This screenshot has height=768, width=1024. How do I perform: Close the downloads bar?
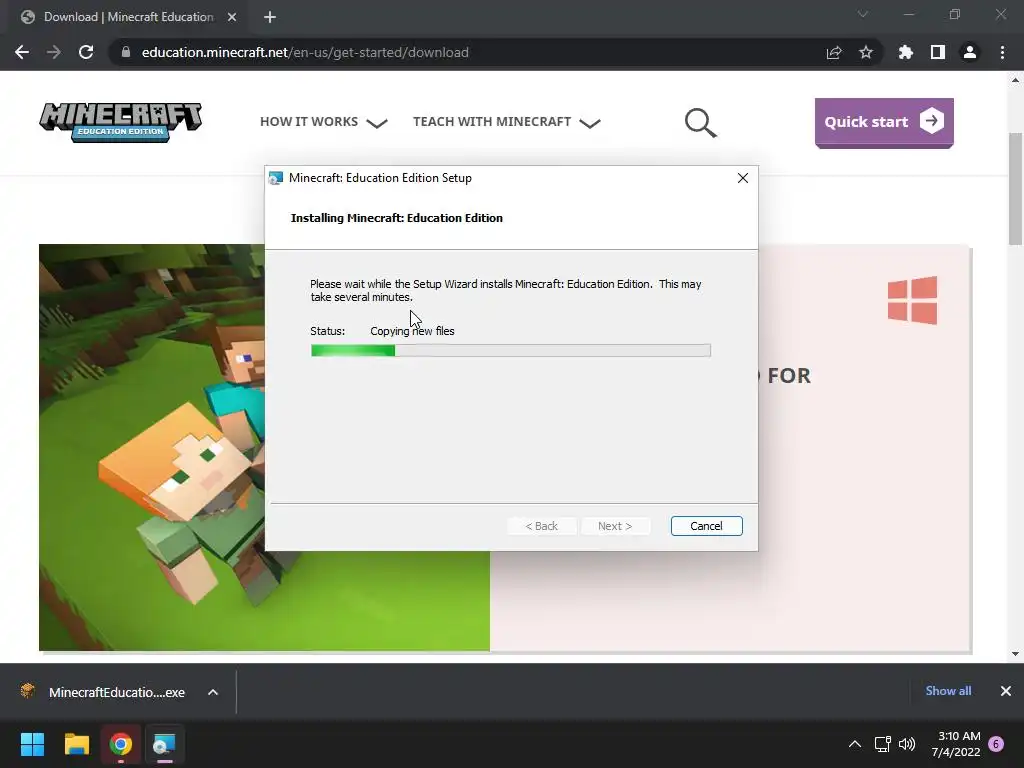(x=1006, y=691)
